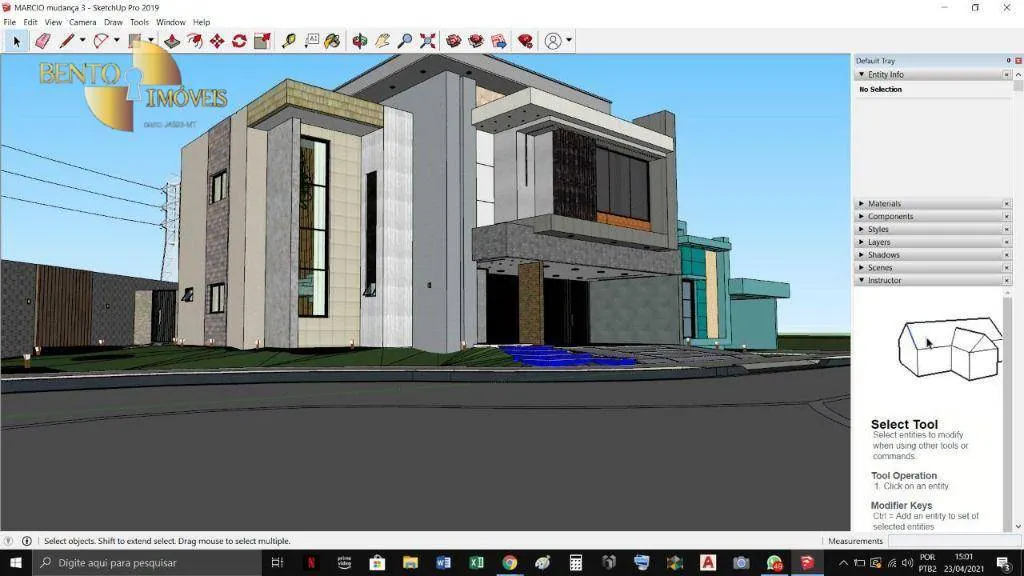The image size is (1024, 576).
Task: Open Word from the taskbar
Action: click(x=443, y=562)
